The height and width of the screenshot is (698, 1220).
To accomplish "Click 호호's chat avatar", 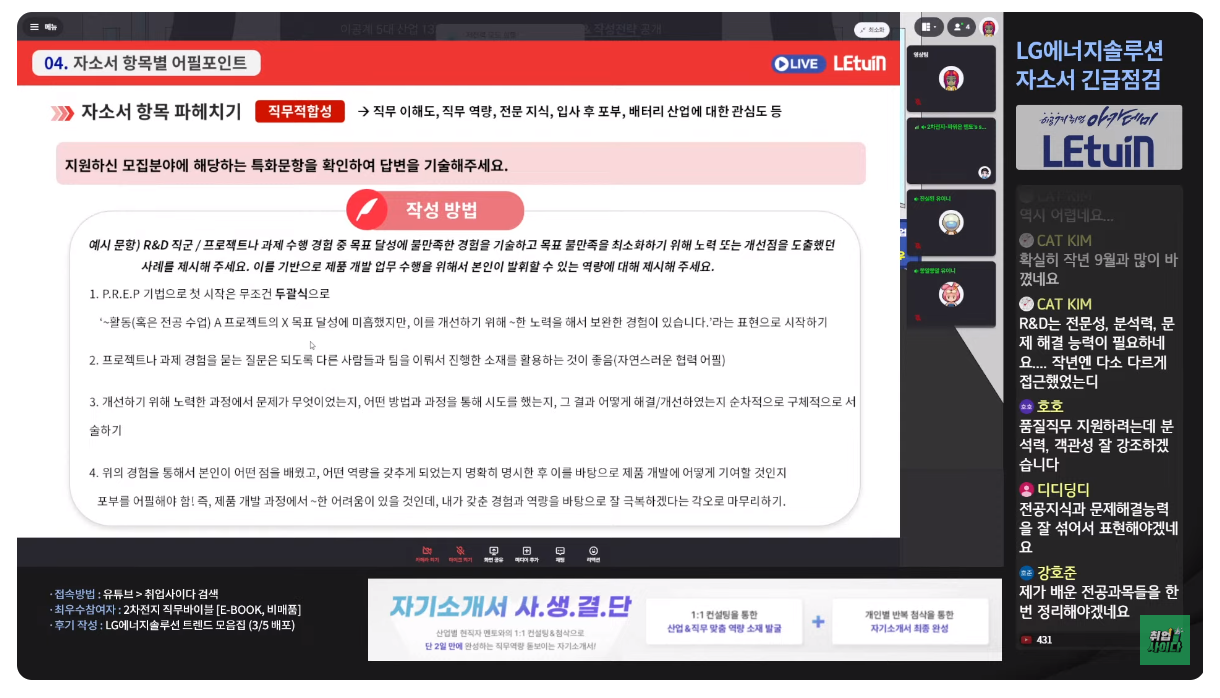I will tap(1025, 407).
